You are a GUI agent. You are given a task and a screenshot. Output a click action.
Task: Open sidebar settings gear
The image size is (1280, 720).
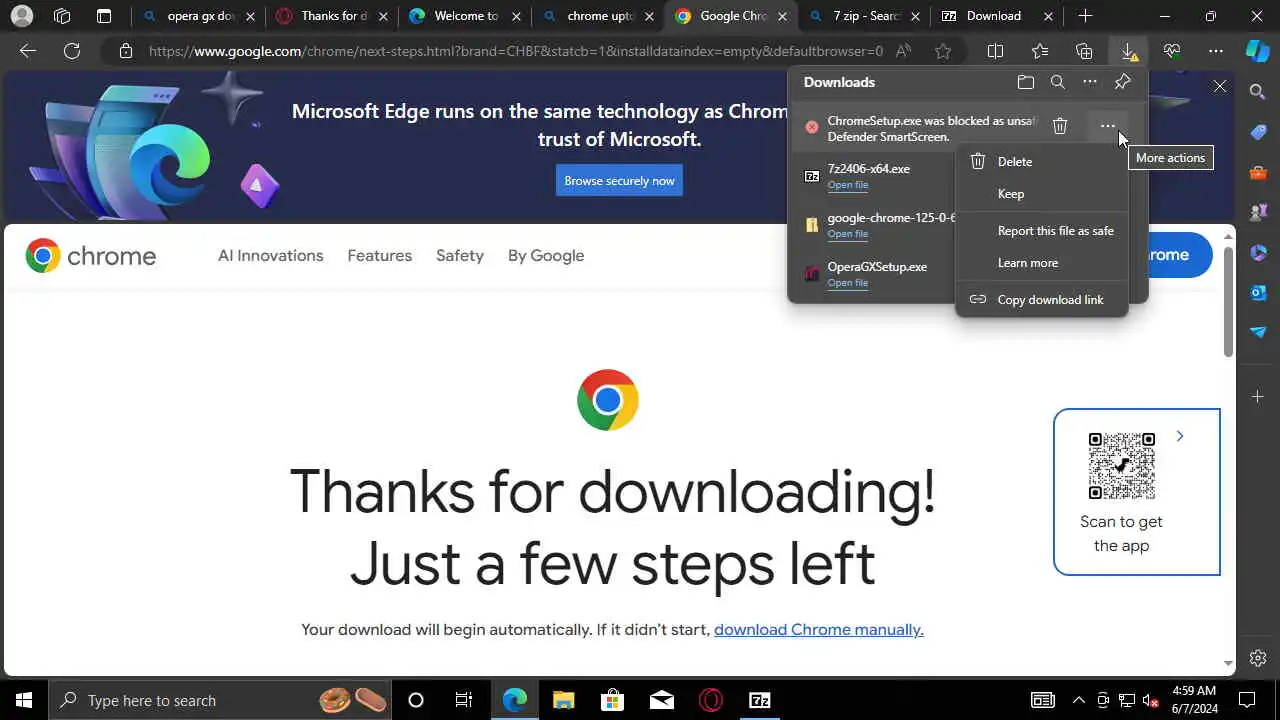coord(1258,658)
